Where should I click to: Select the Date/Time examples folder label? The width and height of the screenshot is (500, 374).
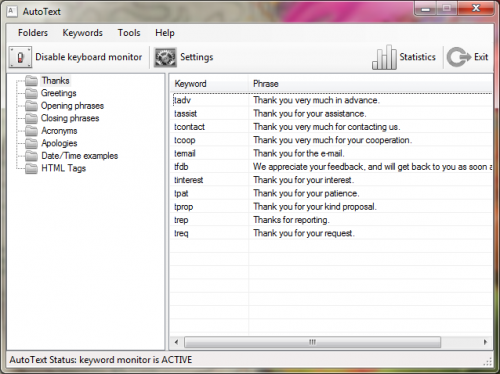pyautogui.click(x=79, y=156)
